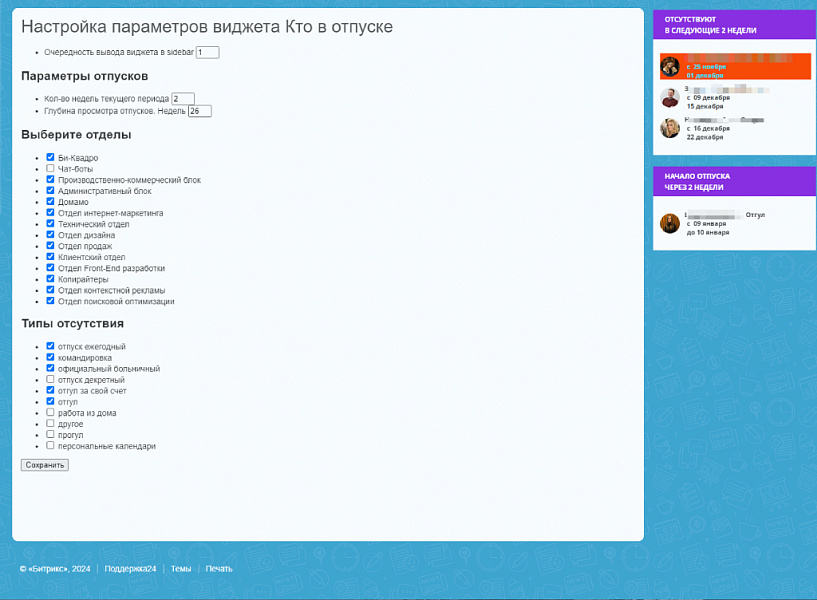Enable the 'Чат-боты' department checkbox
This screenshot has height=600, width=817.
[x=48, y=168]
